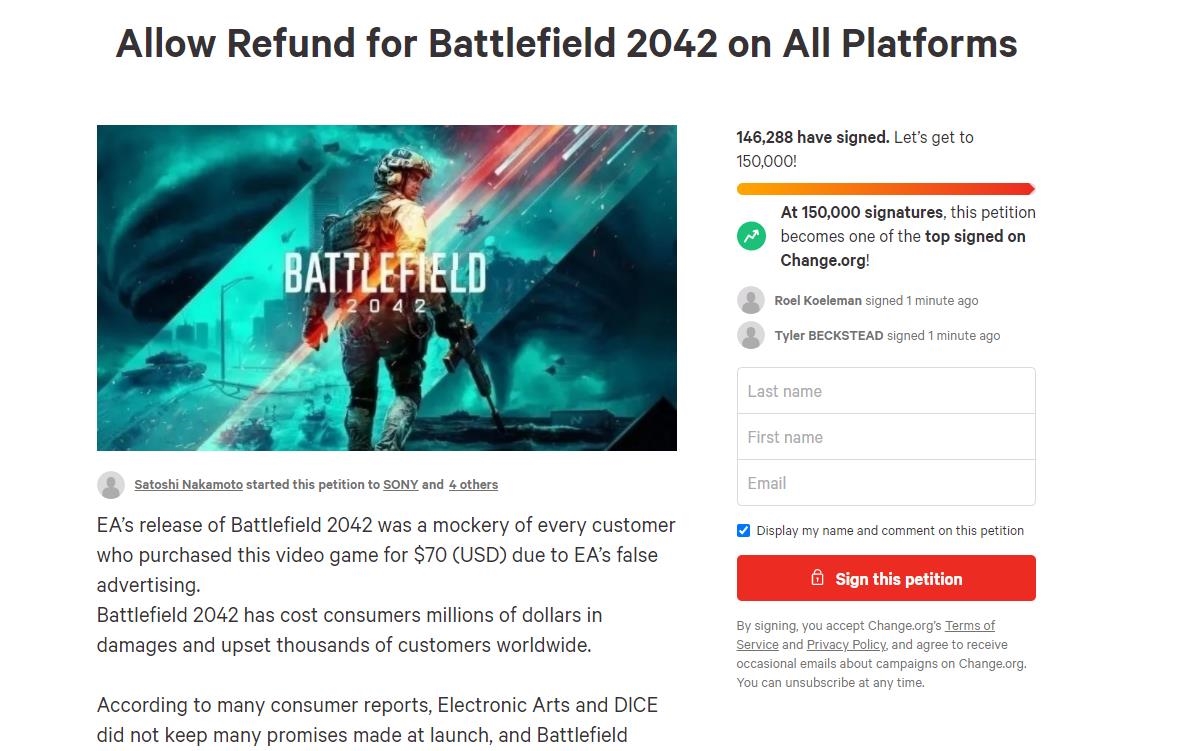Viewport: 1197px width, 751px height.
Task: Click Tyler BECKSTEAD's name in recent signers
Action: pyautogui.click(x=828, y=336)
